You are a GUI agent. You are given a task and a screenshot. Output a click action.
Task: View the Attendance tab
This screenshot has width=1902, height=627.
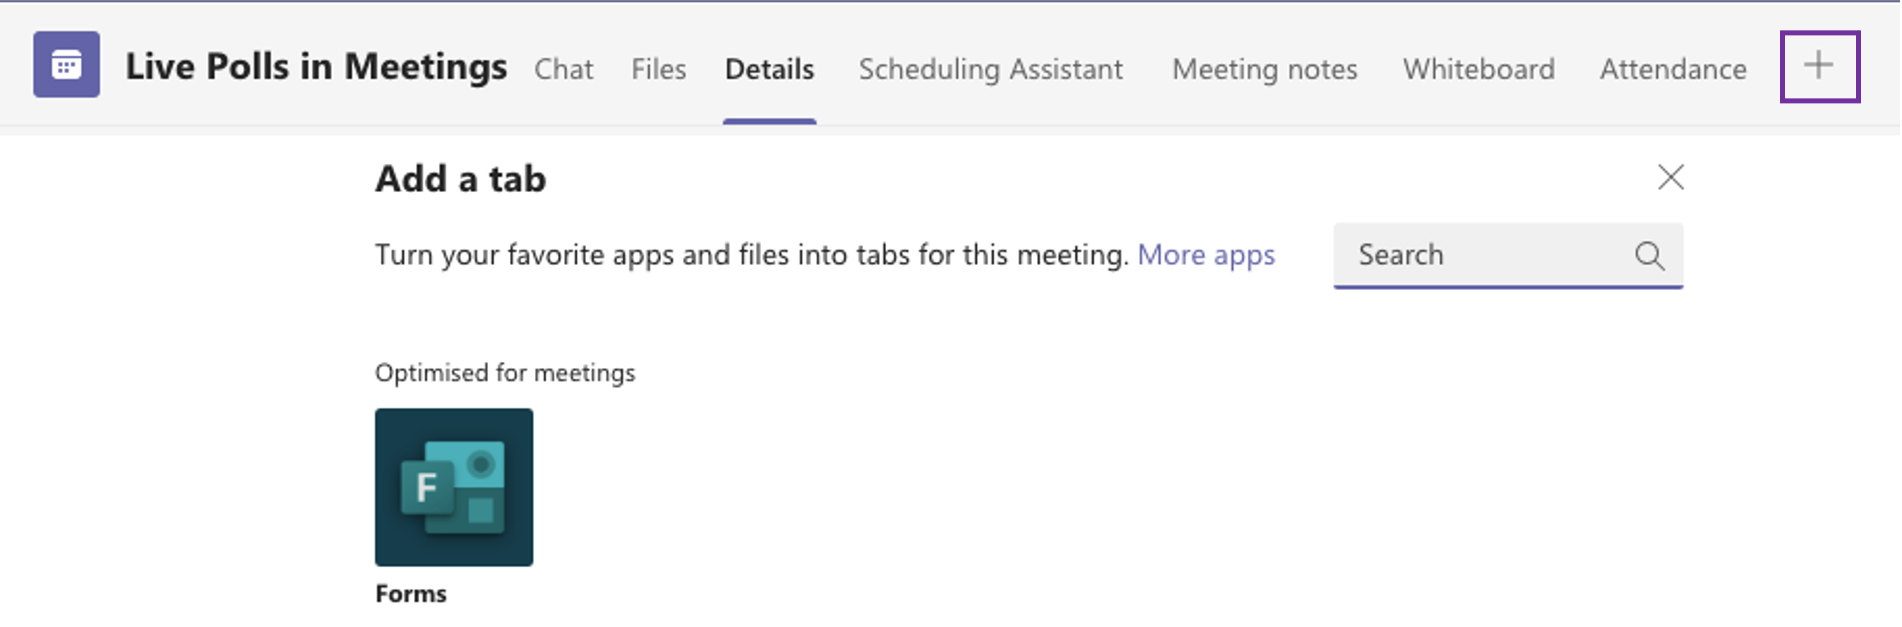[x=1673, y=69]
